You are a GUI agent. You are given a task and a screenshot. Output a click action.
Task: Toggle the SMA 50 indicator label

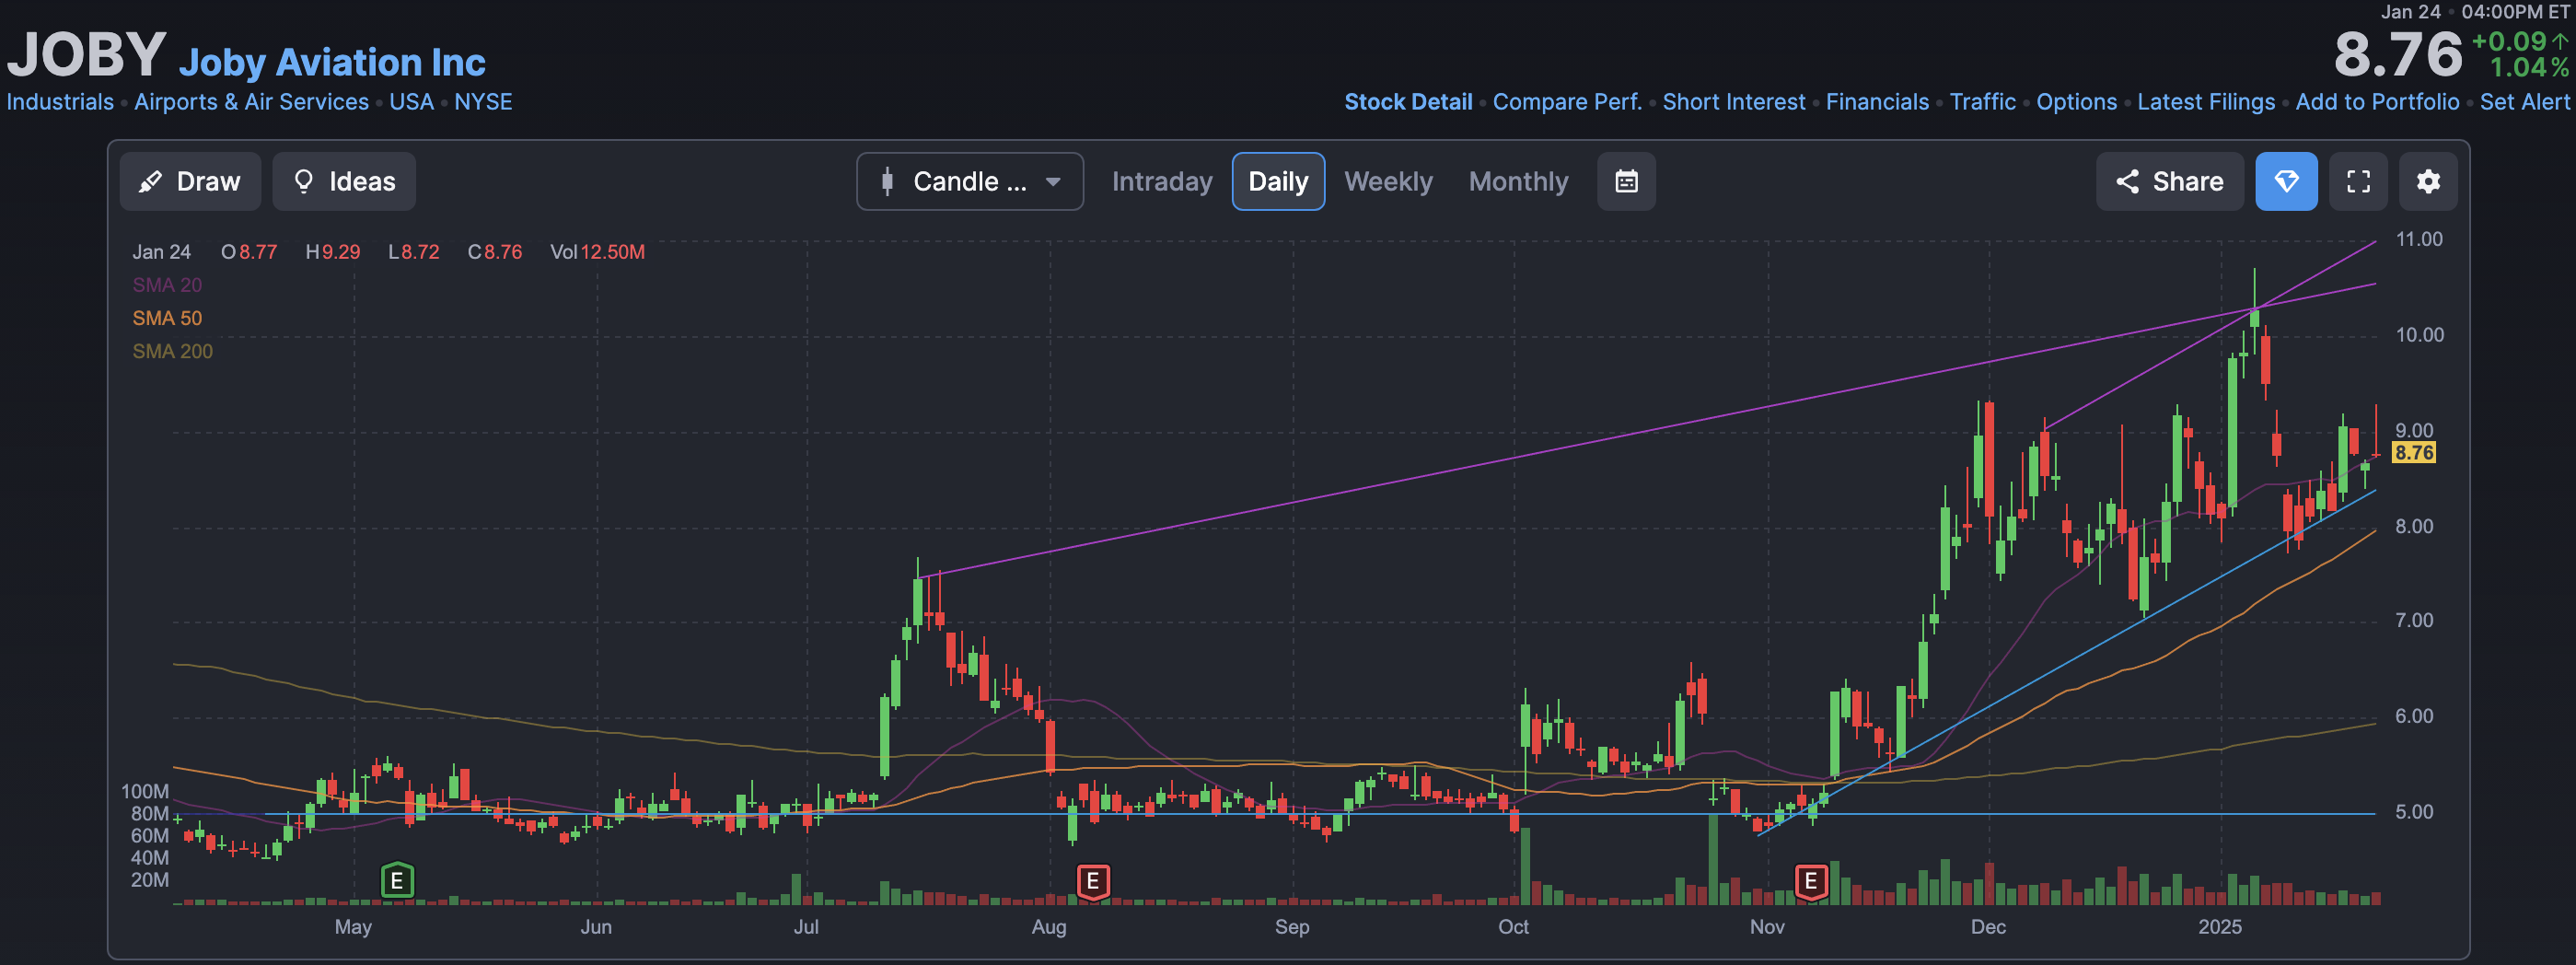(167, 318)
